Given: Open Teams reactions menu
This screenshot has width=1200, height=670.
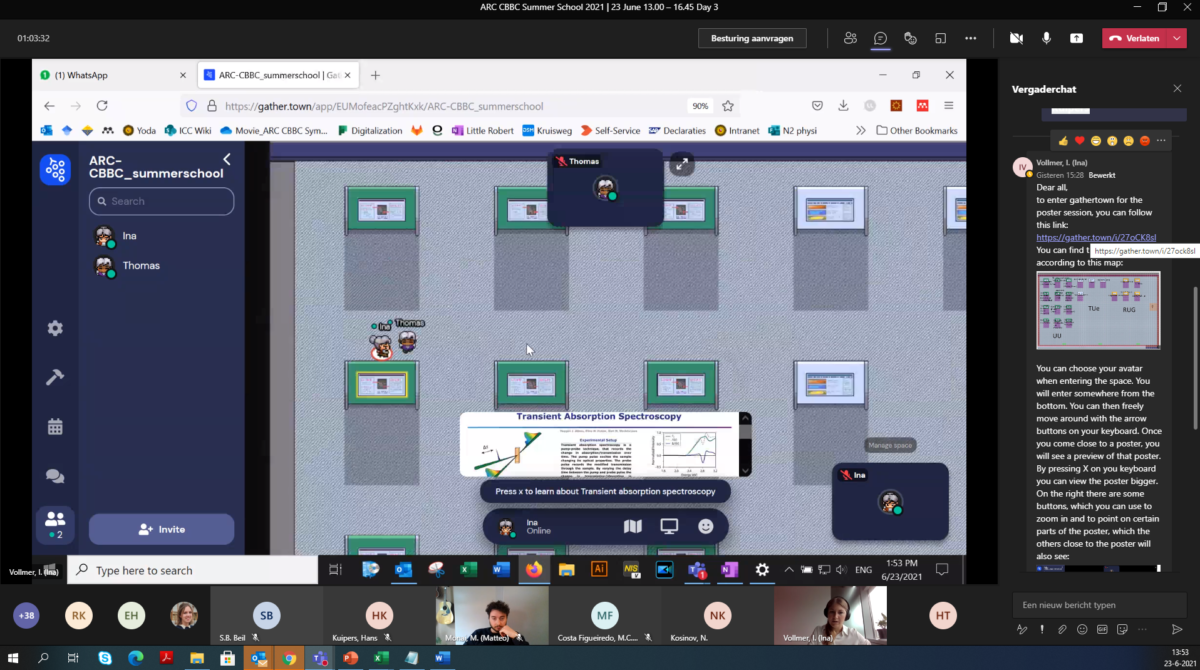Looking at the screenshot, I should (x=910, y=38).
